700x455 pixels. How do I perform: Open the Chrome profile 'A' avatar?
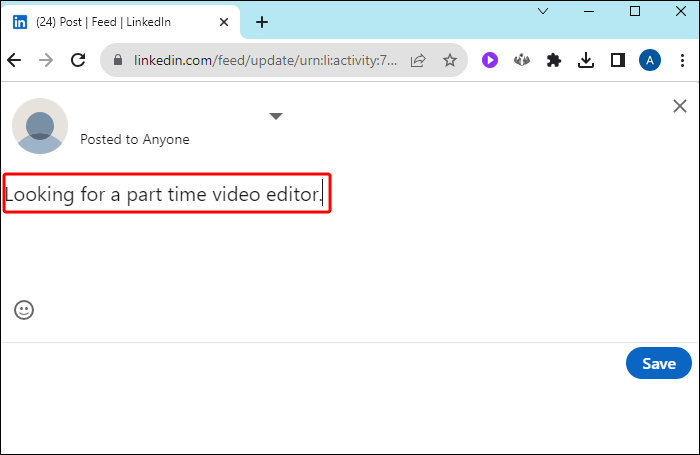coord(650,60)
